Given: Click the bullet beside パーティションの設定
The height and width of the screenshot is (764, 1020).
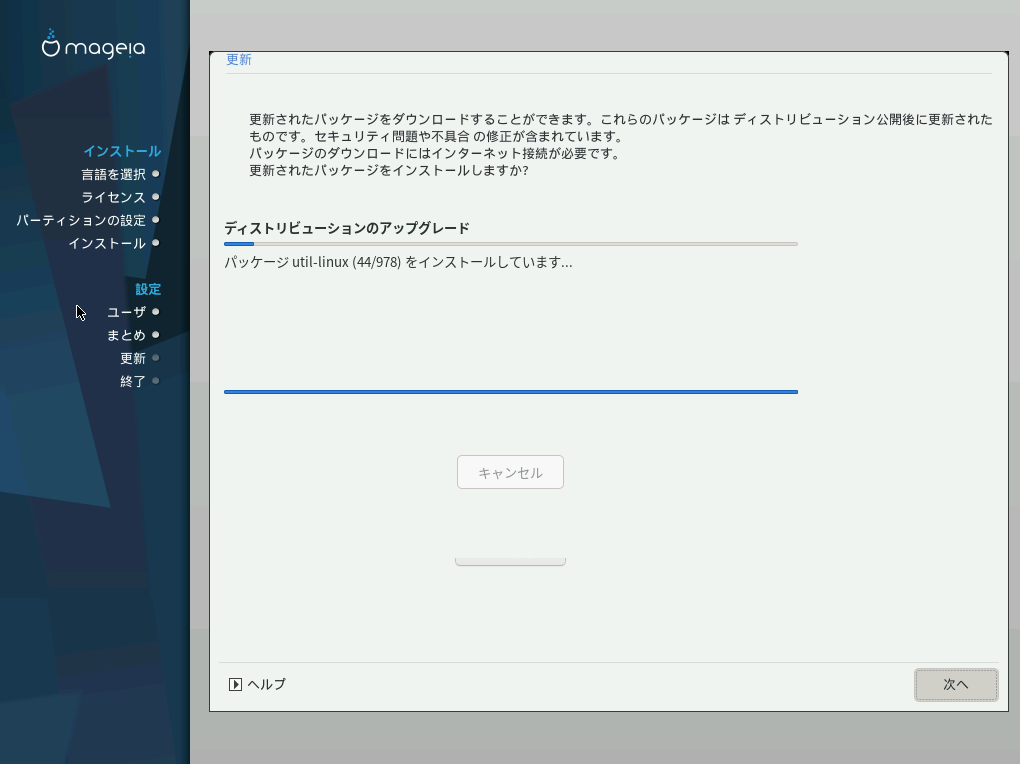Looking at the screenshot, I should (156, 220).
